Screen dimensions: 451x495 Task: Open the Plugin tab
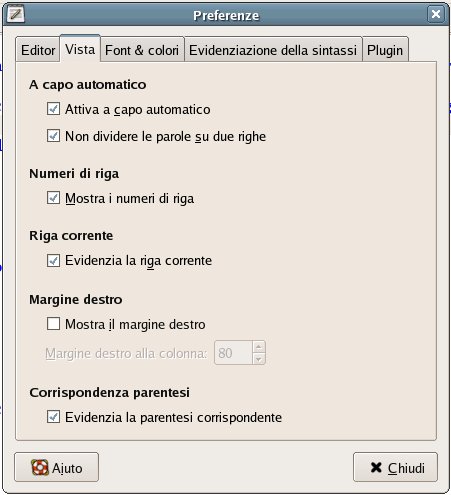[x=385, y=50]
